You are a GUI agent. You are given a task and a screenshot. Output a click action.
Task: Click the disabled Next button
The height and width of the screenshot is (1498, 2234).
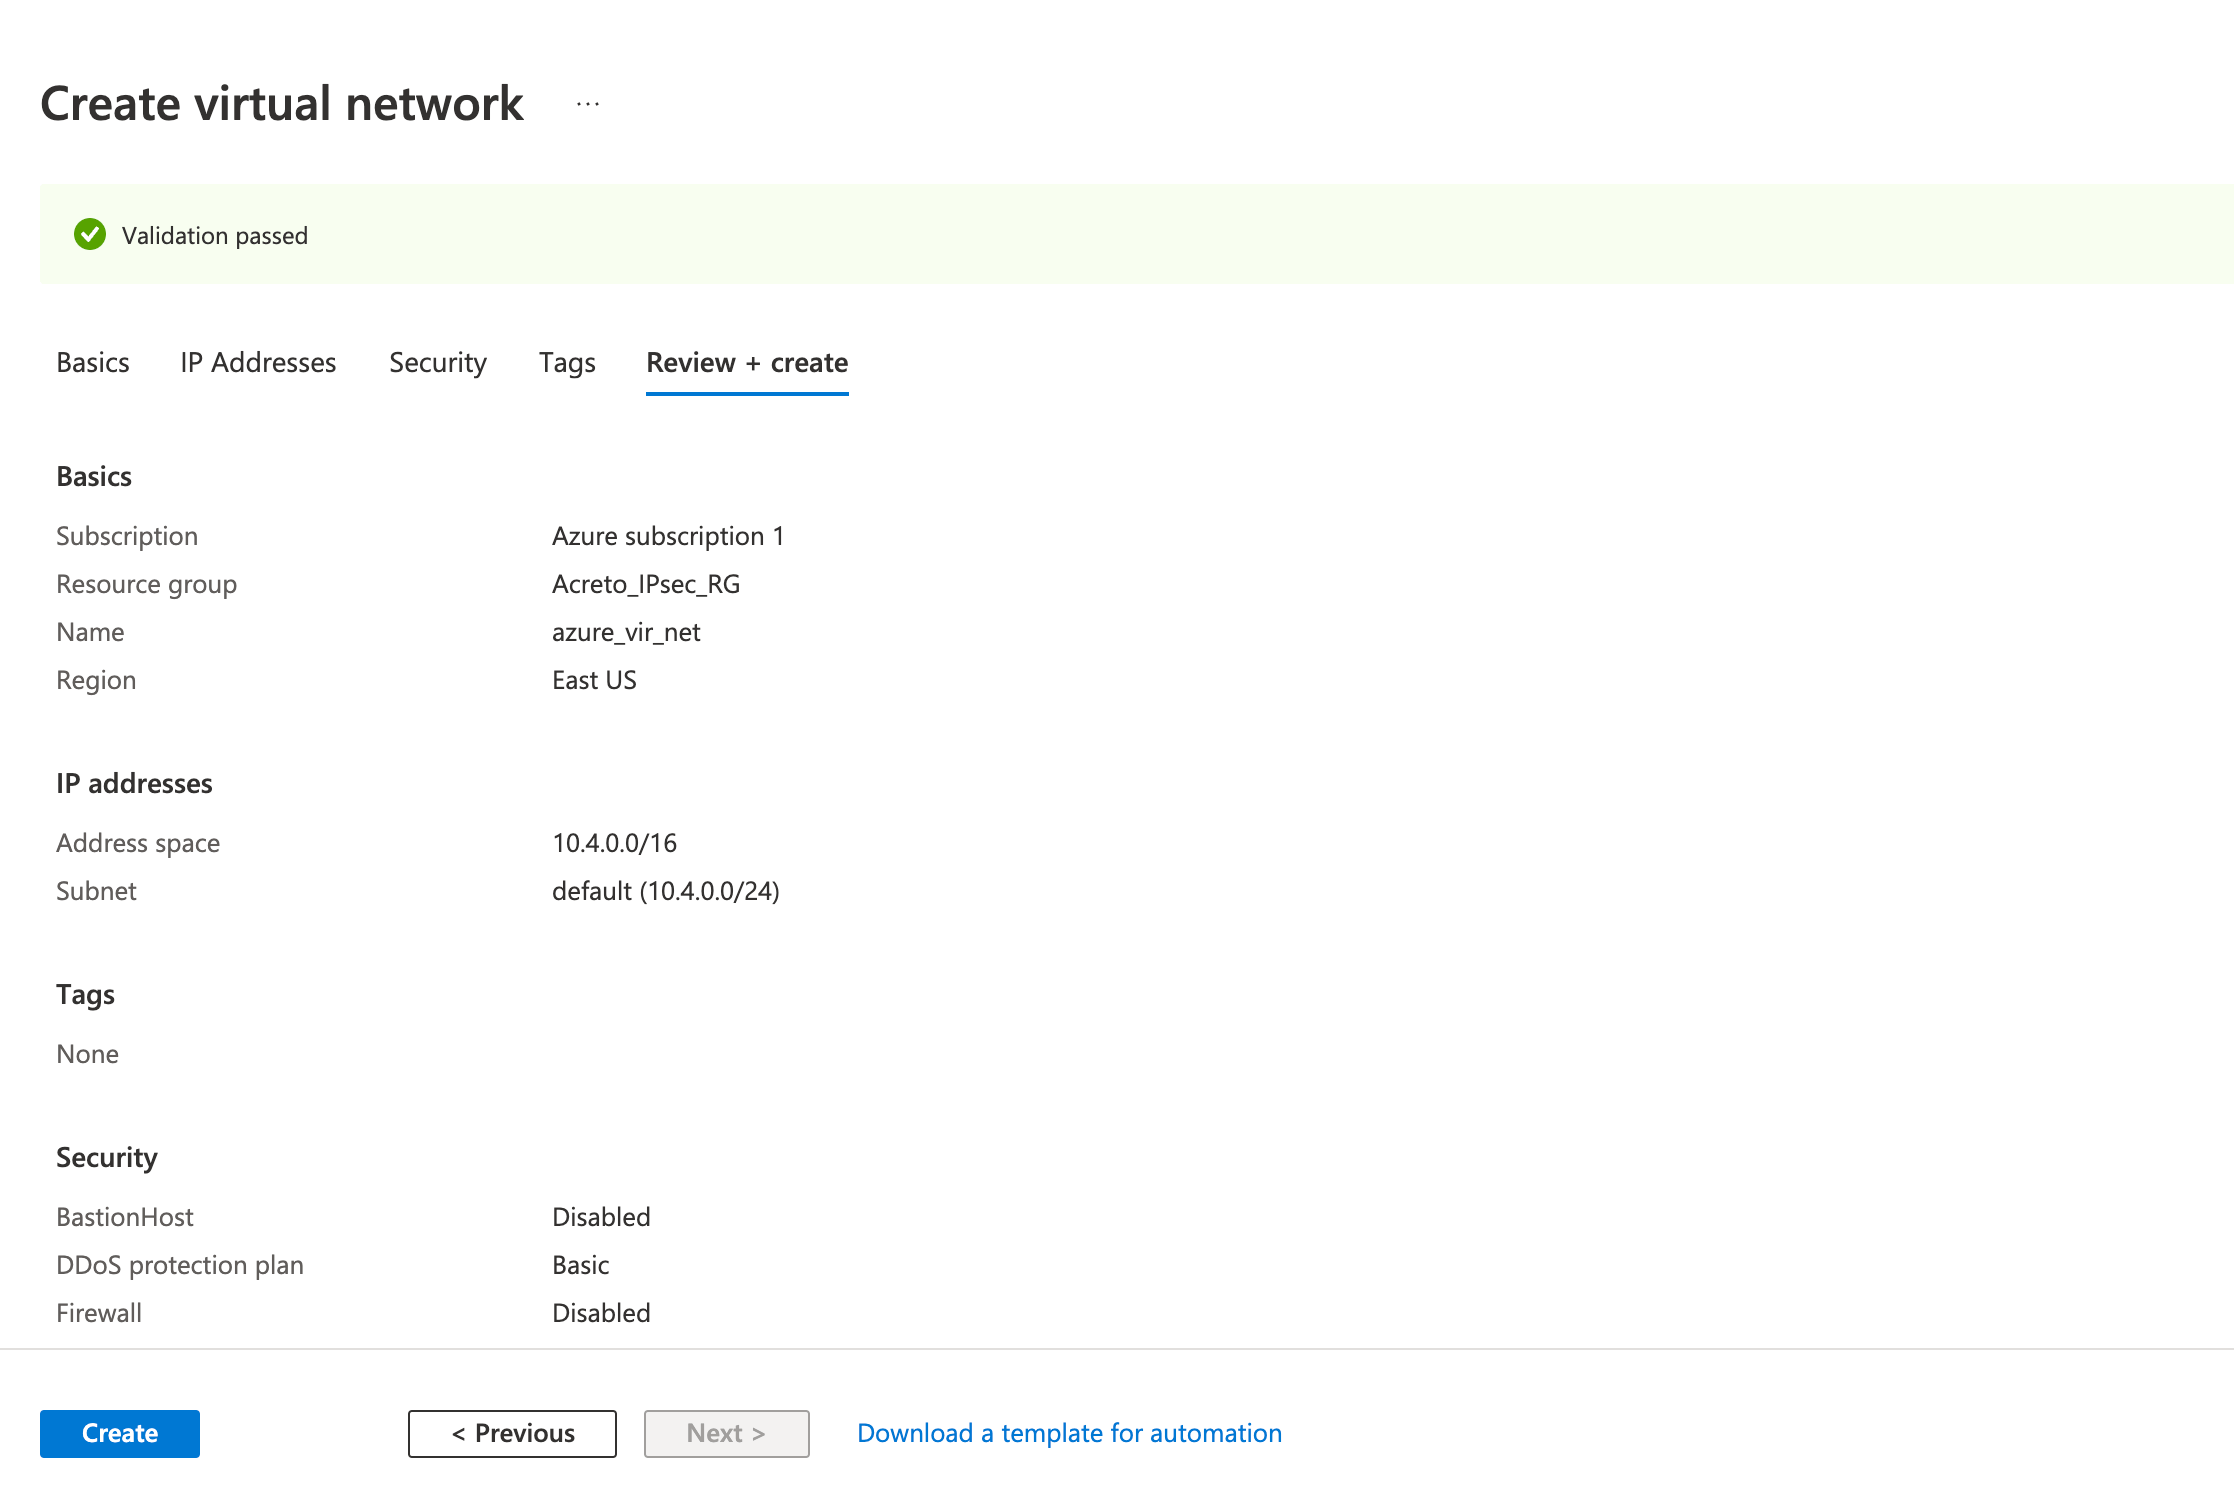(726, 1433)
